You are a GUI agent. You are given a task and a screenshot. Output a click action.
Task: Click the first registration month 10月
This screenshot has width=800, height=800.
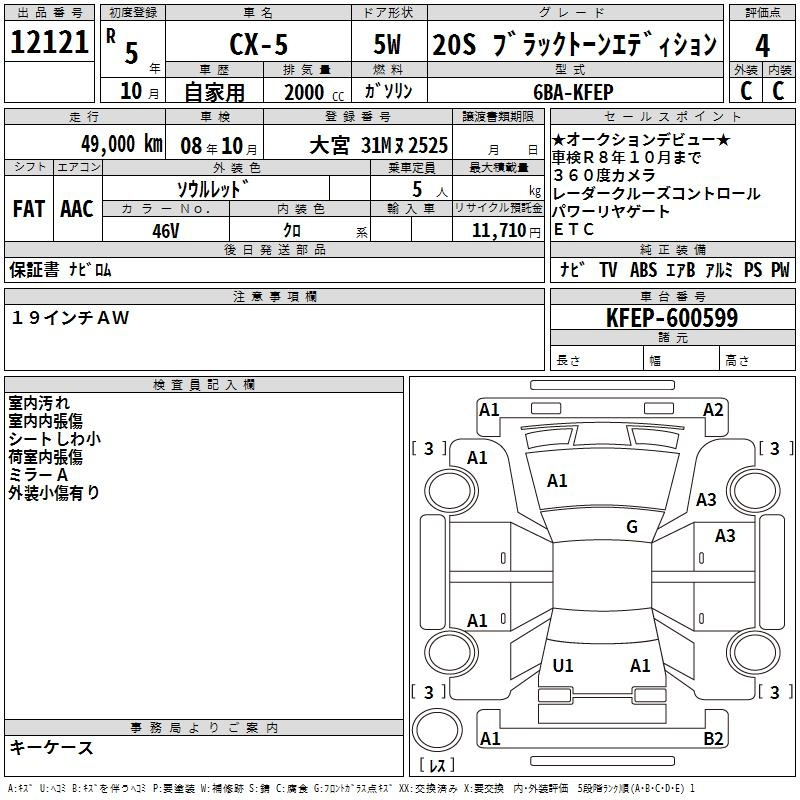[x=139, y=91]
